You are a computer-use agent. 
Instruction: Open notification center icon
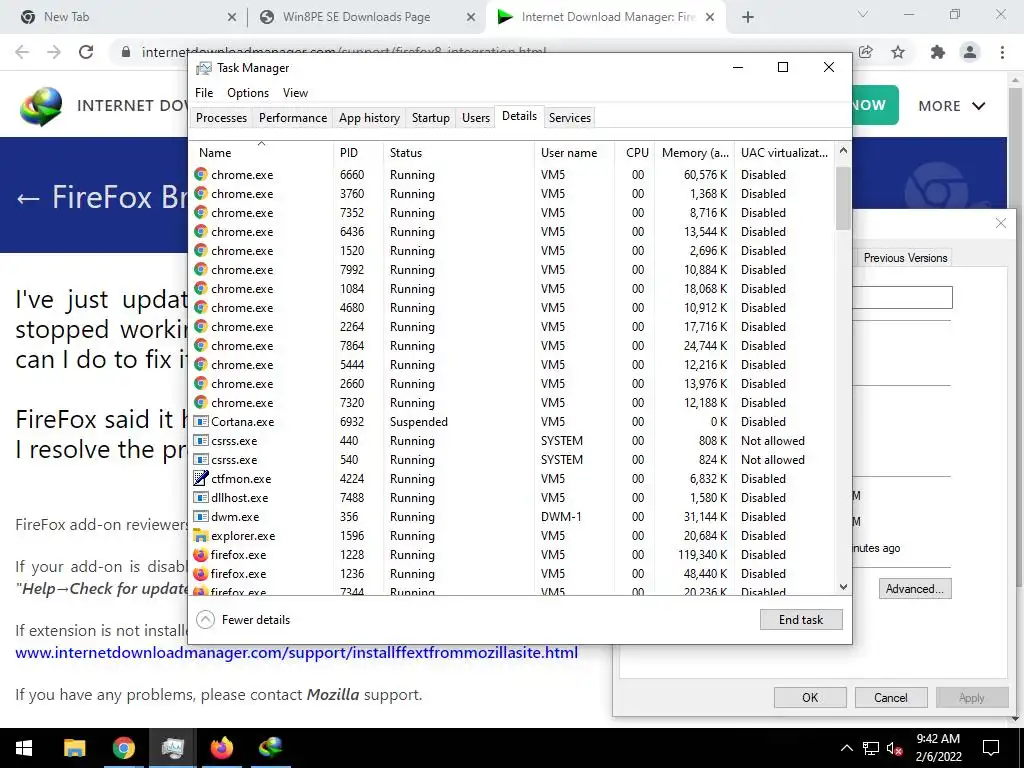tap(991, 748)
